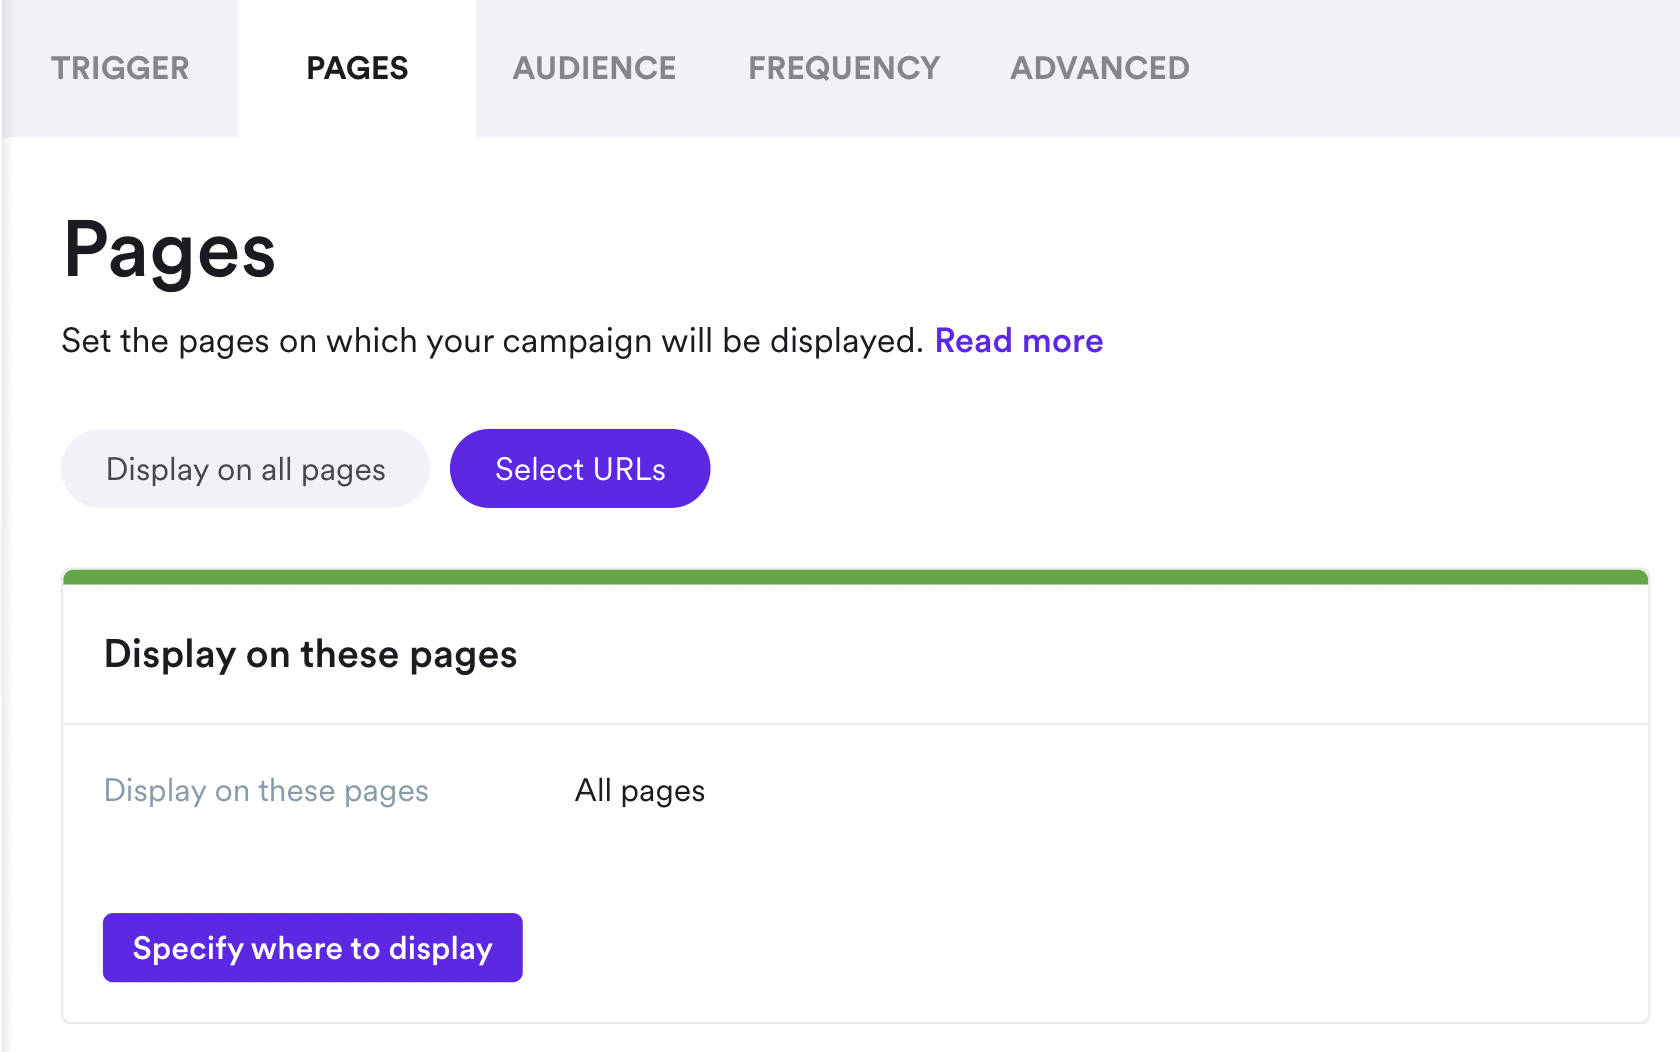
Task: Open the ADVANCED settings tab
Action: coord(1099,68)
